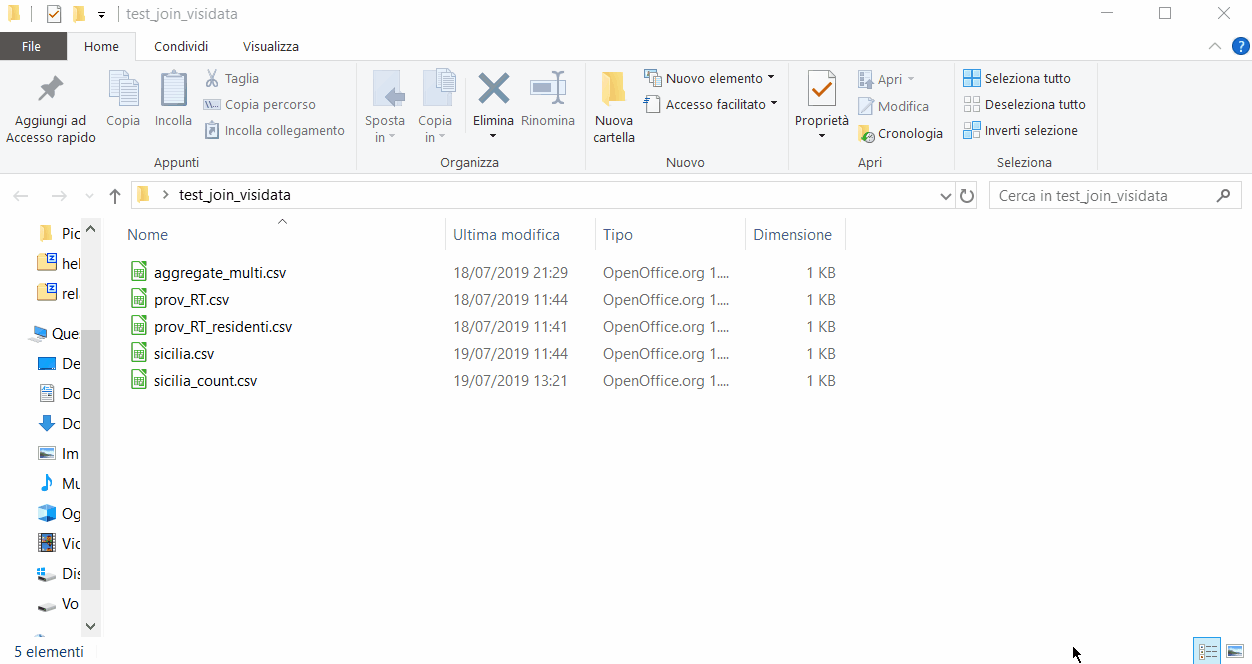
Task: Open the Condividi ribbon tab
Action: [x=181, y=46]
